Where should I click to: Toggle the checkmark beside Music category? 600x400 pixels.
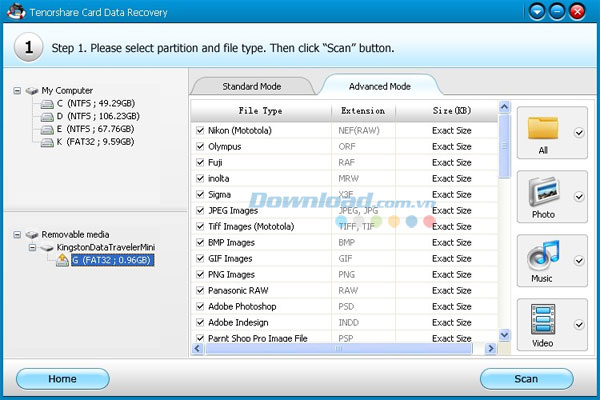[x=579, y=261]
